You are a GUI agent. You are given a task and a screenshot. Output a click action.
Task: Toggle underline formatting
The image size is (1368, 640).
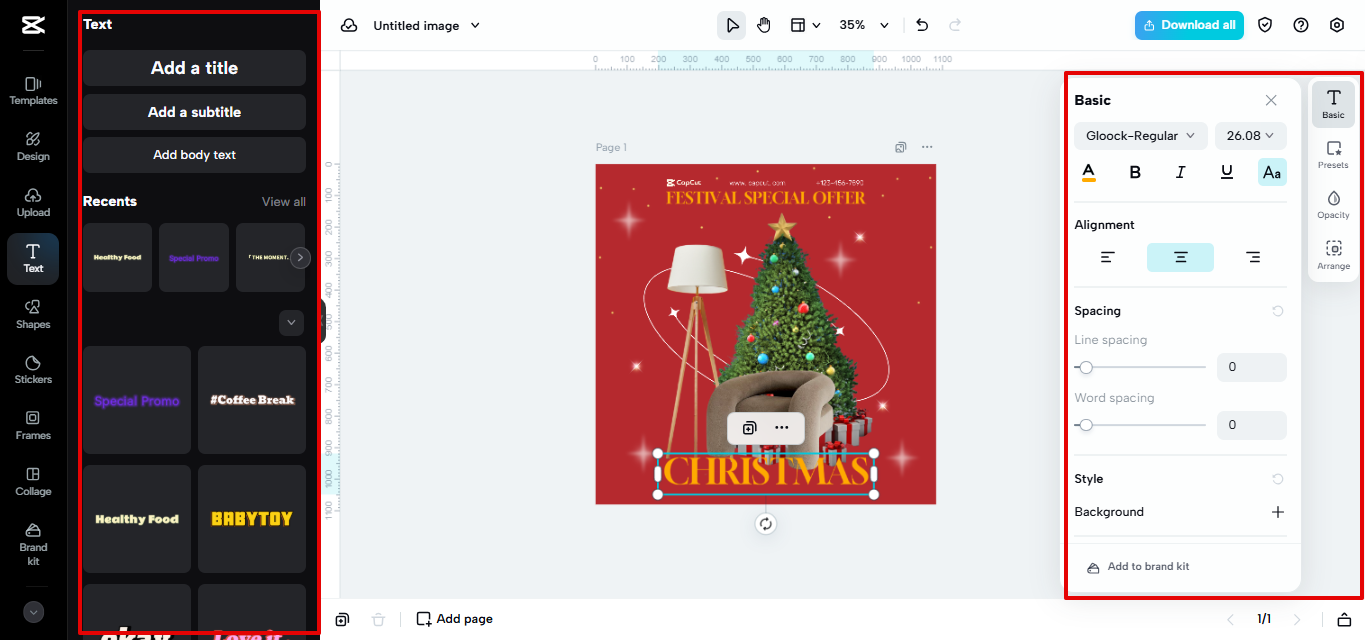tap(1227, 172)
